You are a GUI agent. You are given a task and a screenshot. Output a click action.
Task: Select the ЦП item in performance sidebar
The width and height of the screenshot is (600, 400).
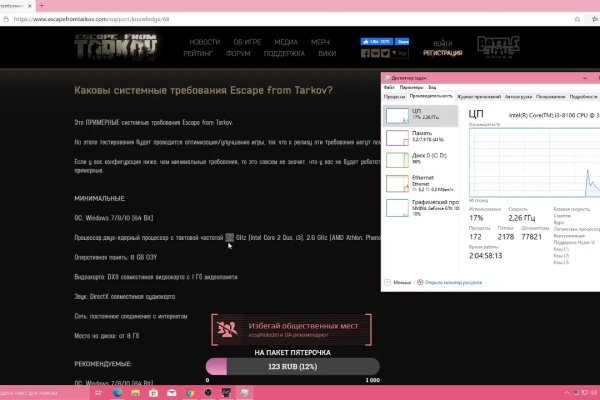coord(421,116)
